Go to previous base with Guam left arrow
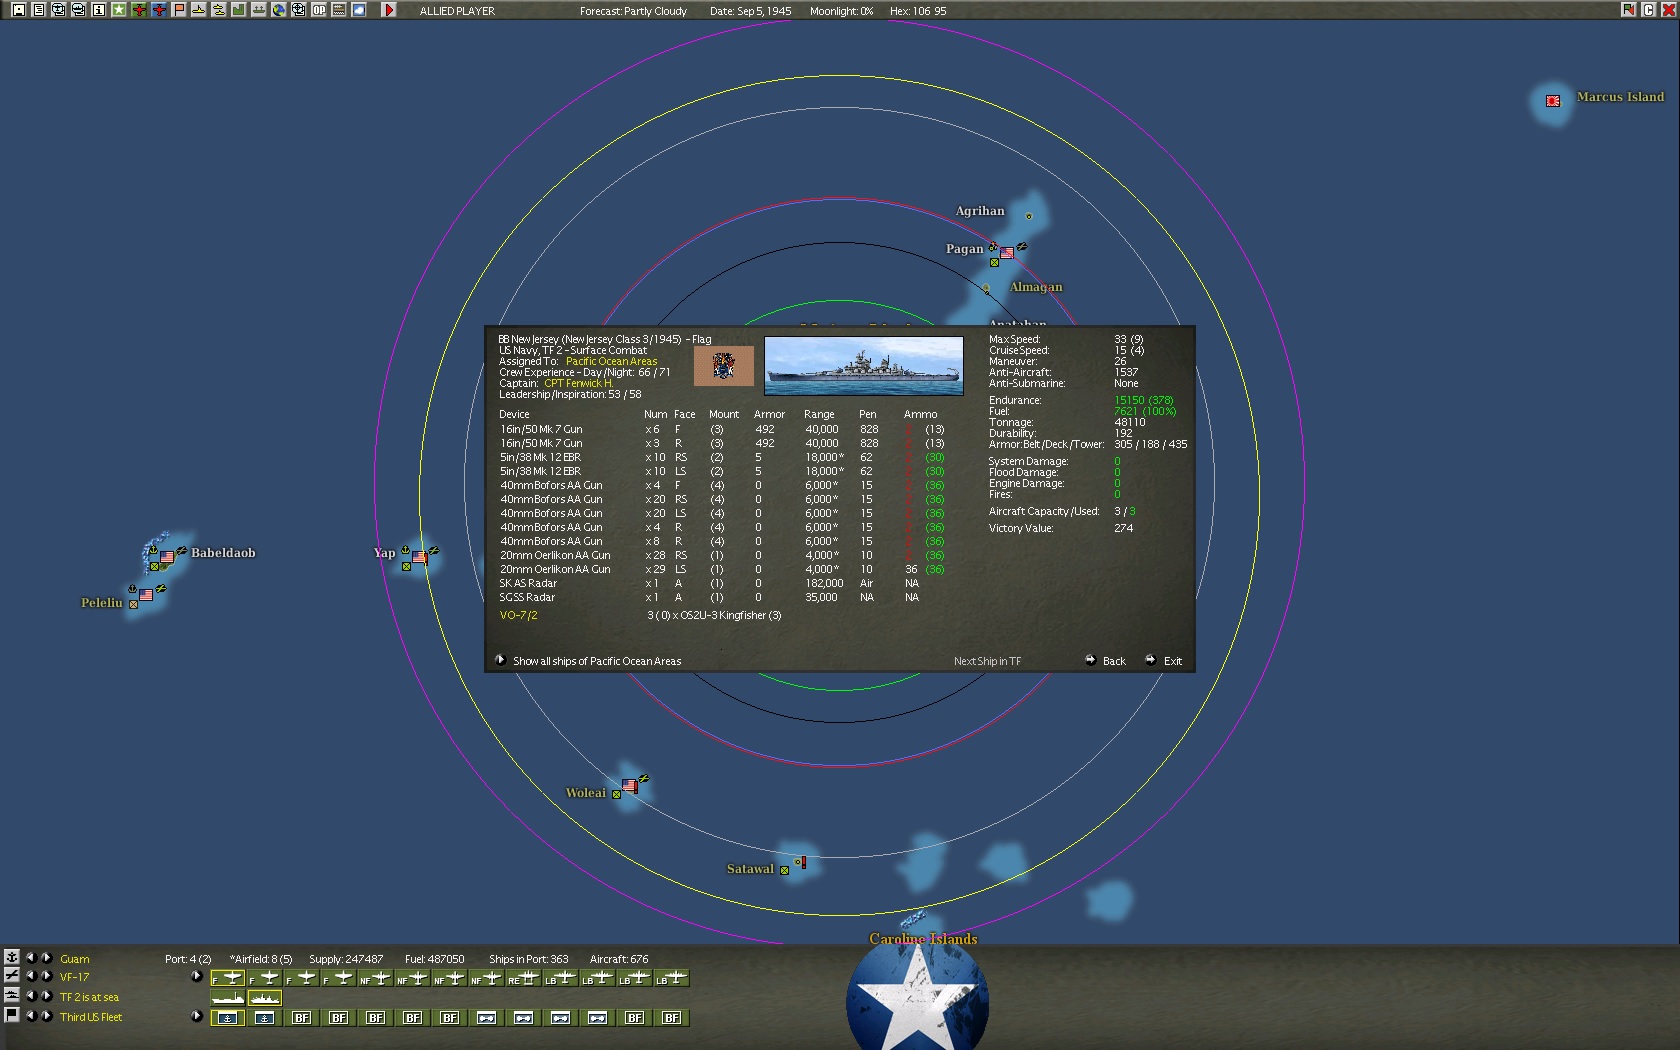Screen dimensions: 1680x1050 point(31,957)
